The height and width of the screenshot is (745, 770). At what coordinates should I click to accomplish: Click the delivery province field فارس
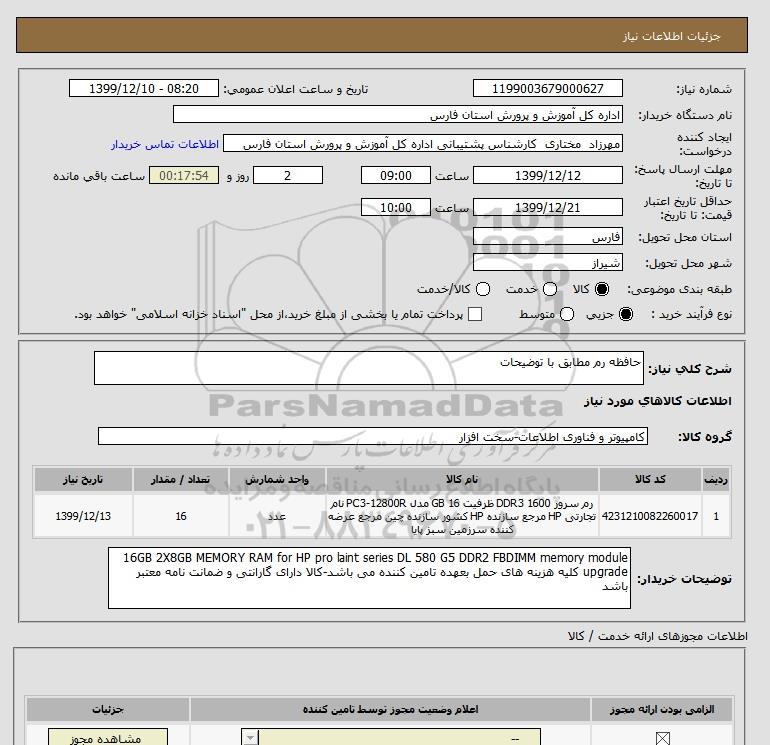[548, 237]
